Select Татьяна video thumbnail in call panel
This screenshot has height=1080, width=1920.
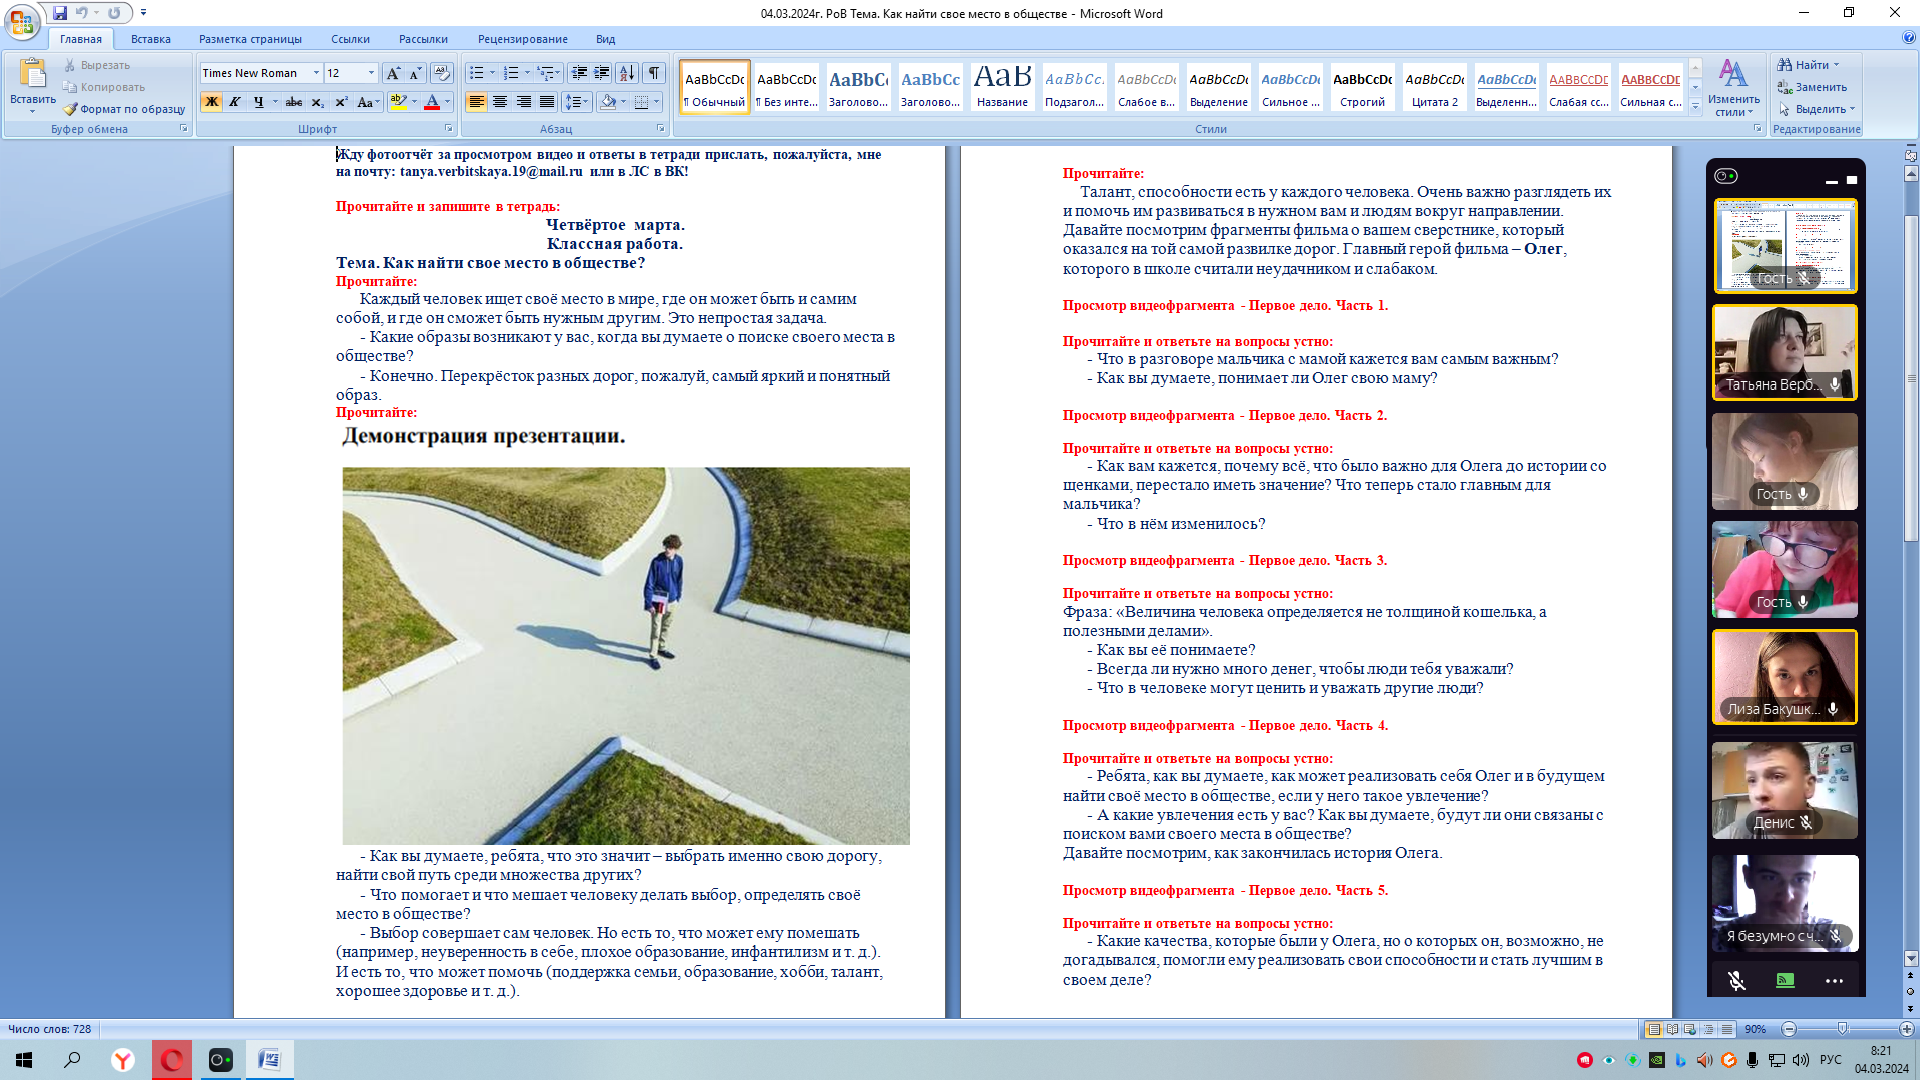pos(1785,353)
